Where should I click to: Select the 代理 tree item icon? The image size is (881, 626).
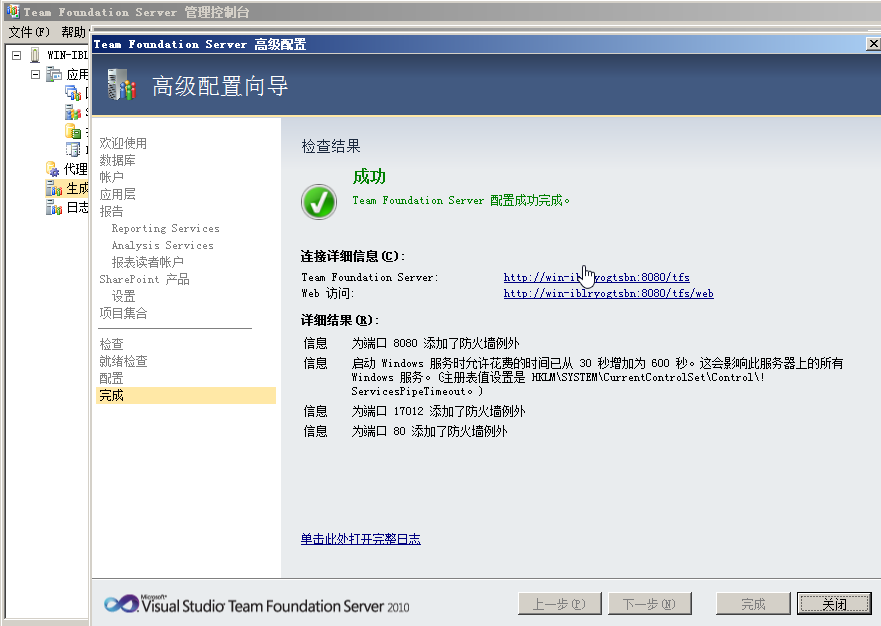53,169
